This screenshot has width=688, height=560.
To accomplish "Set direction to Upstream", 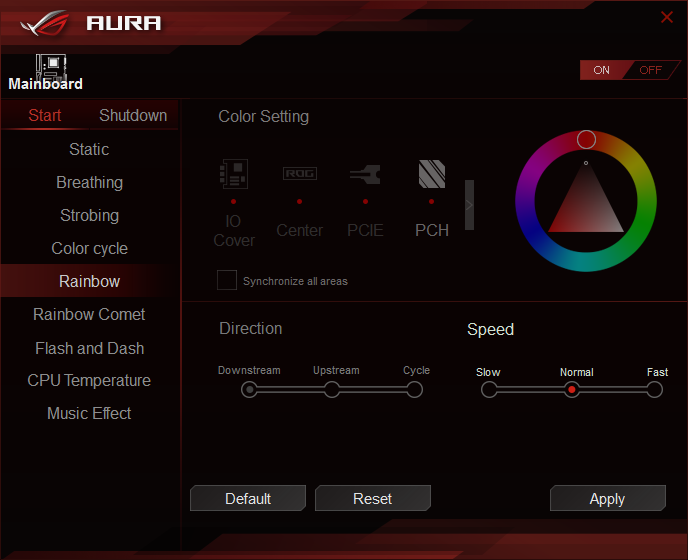I will click(x=332, y=389).
